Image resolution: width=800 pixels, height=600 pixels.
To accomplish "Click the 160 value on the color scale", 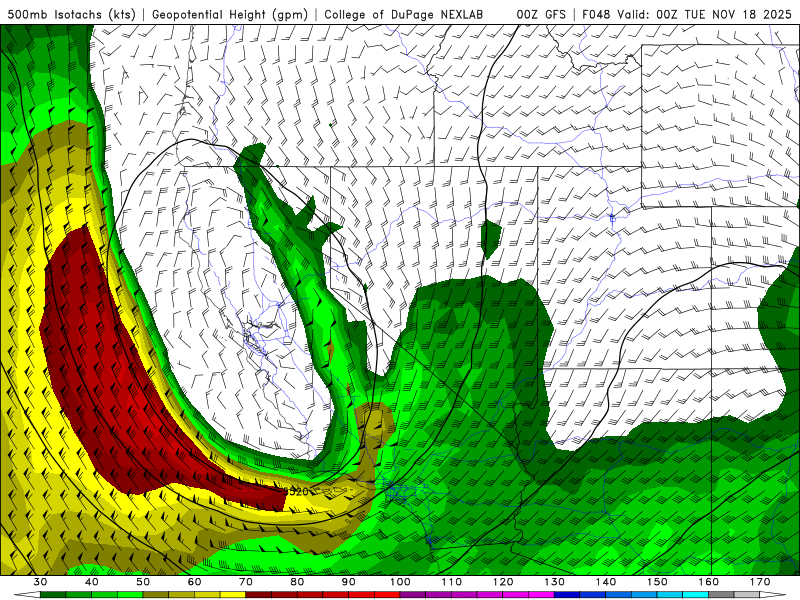I will coord(709,582).
